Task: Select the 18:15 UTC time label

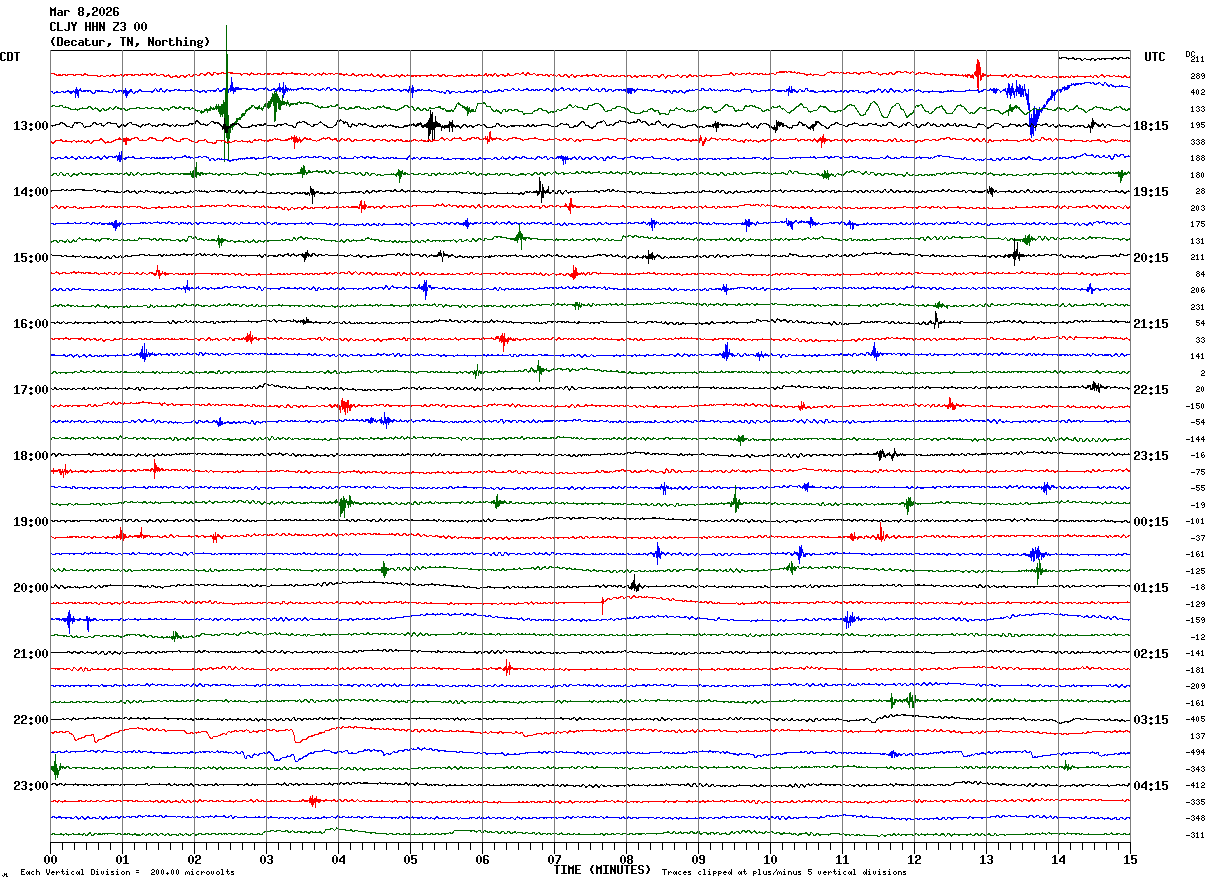Action: click(1151, 126)
